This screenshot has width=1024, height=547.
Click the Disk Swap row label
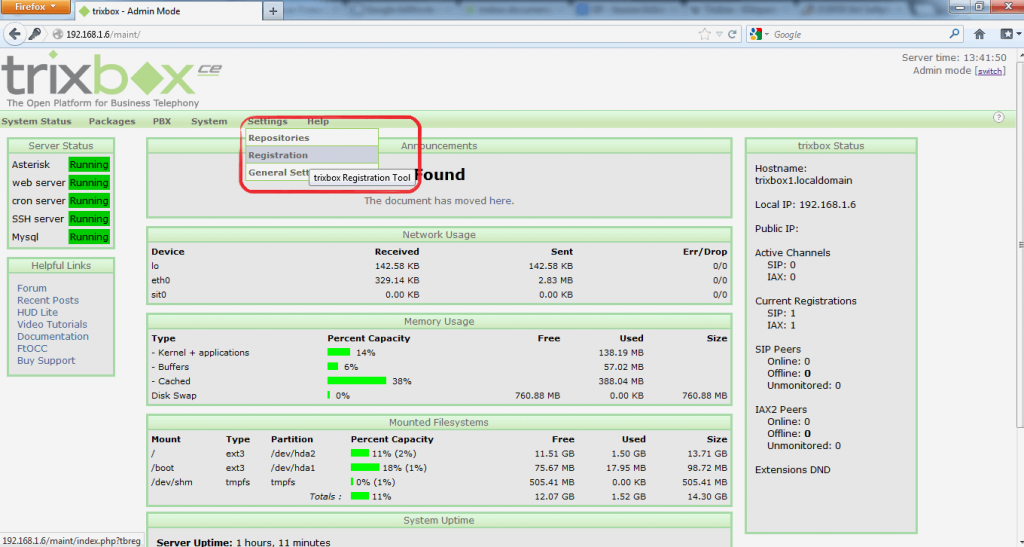click(x=174, y=396)
